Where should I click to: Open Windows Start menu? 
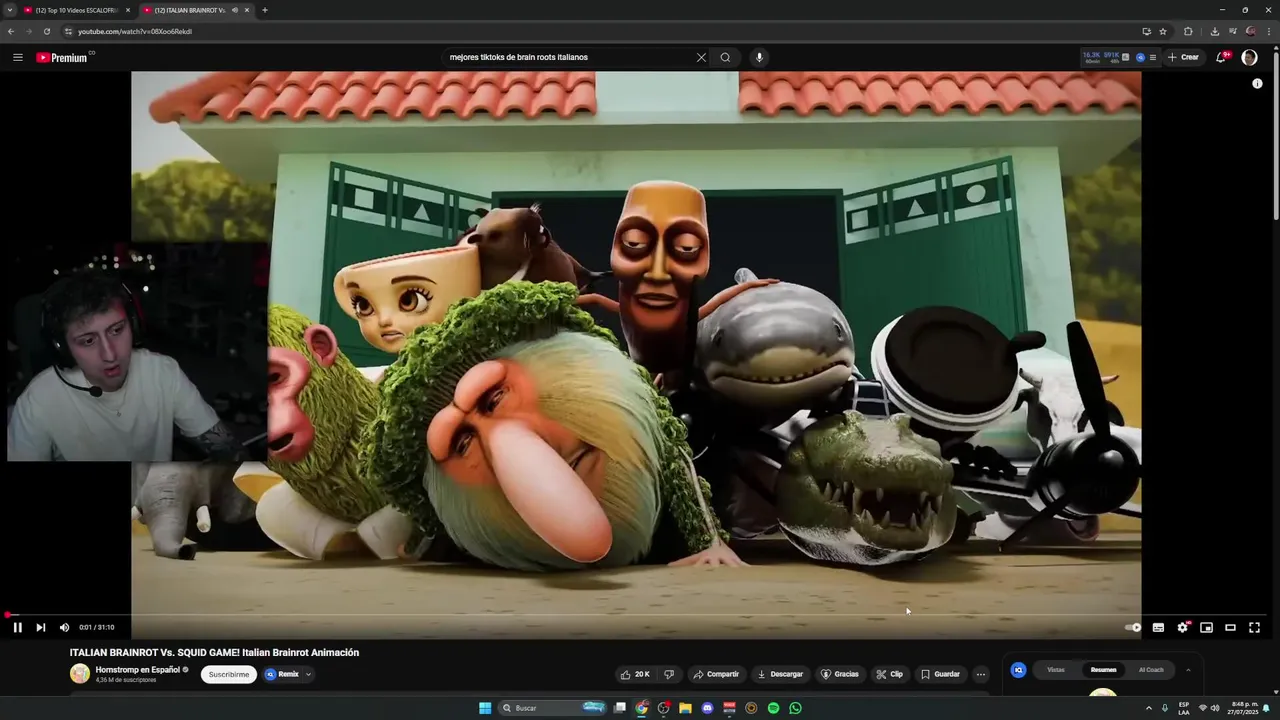point(485,708)
